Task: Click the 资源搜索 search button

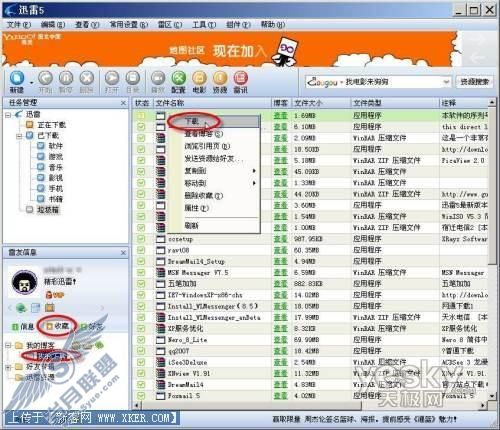Action: tap(474, 82)
